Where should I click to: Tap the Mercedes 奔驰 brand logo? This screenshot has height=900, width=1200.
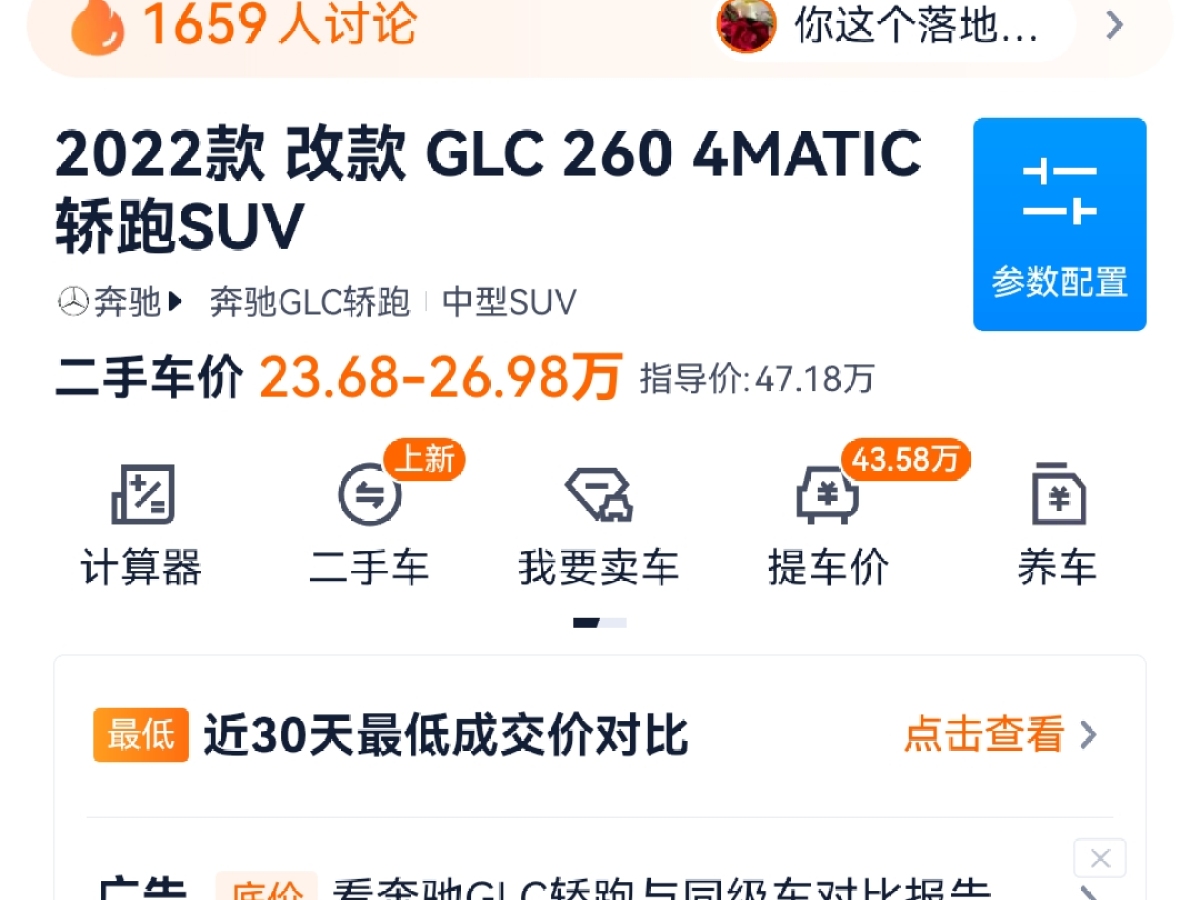tap(73, 301)
